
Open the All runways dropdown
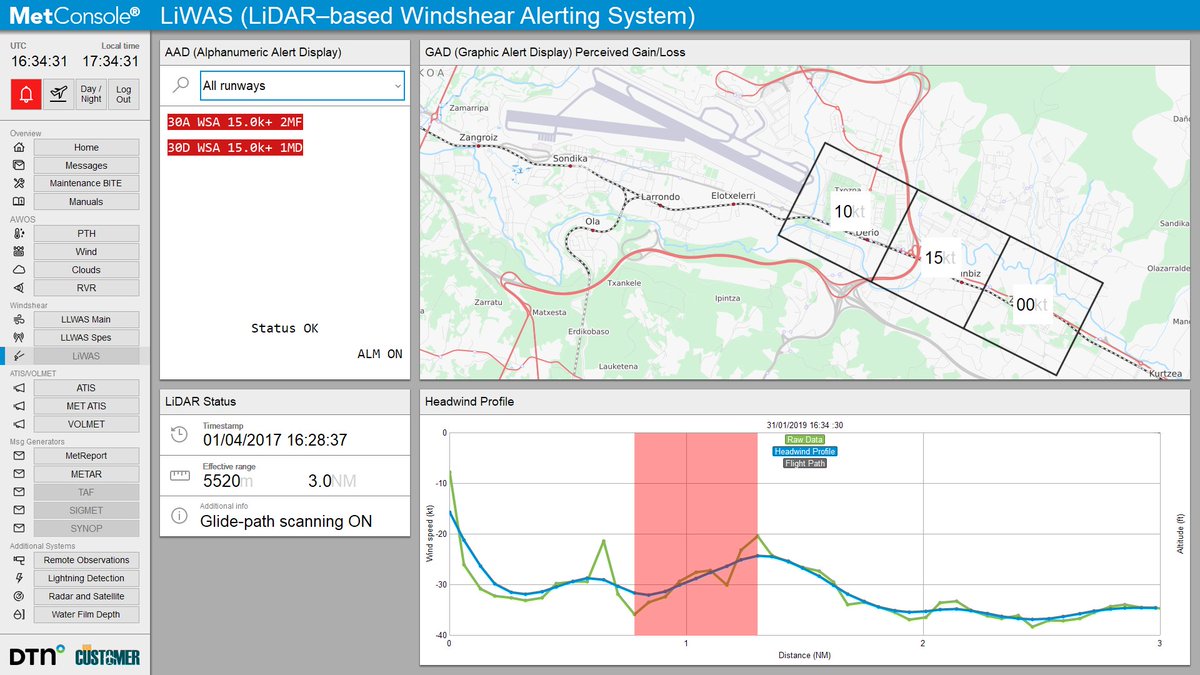[x=303, y=86]
